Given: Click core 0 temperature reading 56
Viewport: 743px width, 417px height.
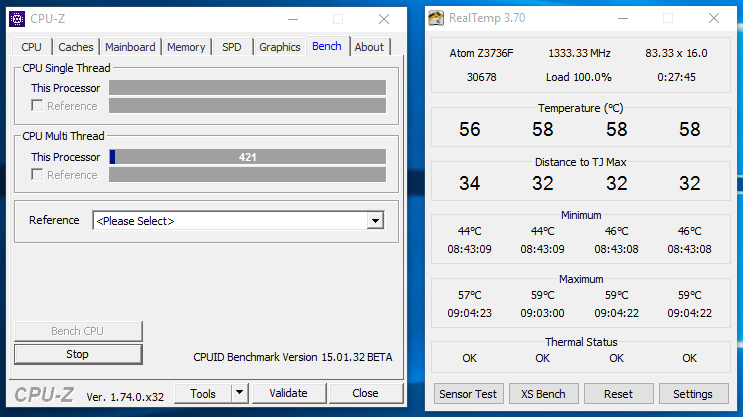Looking at the screenshot, I should [x=470, y=129].
